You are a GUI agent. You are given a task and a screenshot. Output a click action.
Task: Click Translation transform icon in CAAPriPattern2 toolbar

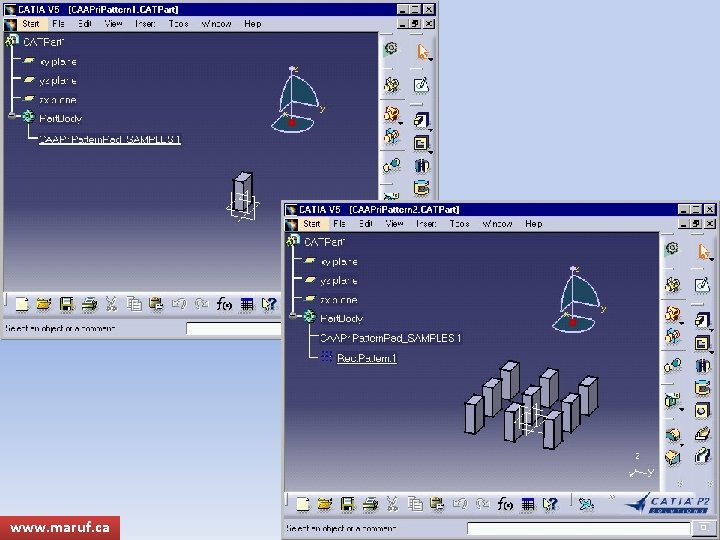673,338
